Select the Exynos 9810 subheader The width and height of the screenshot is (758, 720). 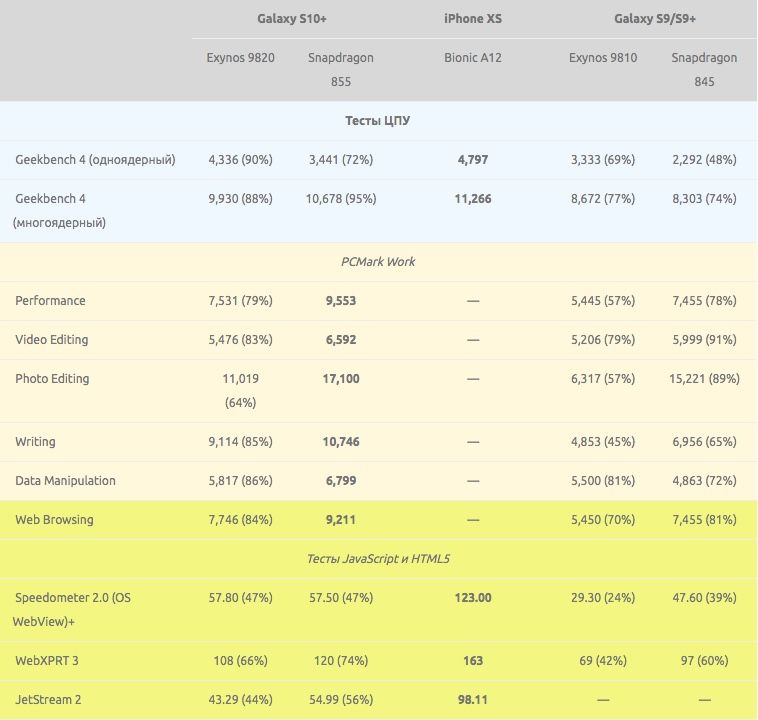603,58
